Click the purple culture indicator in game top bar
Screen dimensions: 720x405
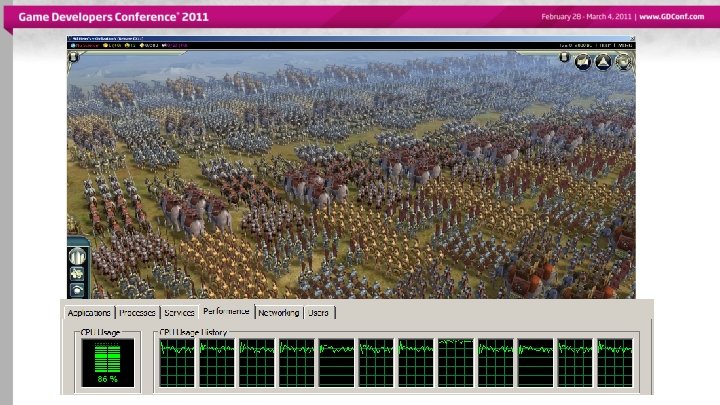pyautogui.click(x=174, y=45)
